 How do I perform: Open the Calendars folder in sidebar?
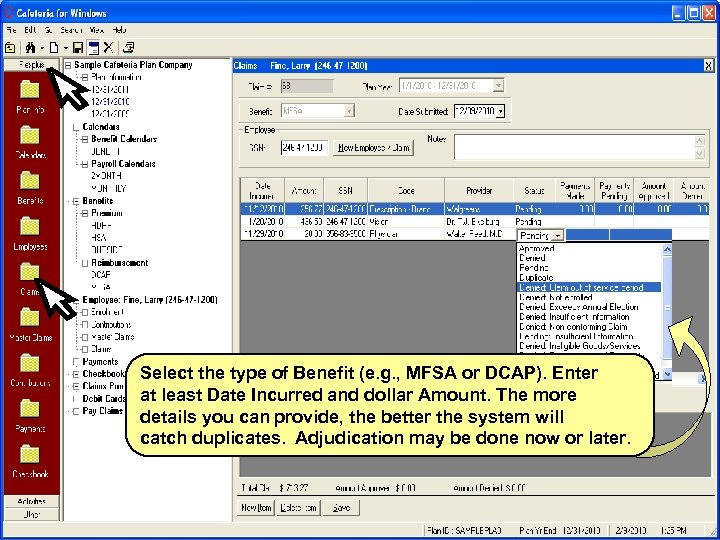tap(30, 135)
